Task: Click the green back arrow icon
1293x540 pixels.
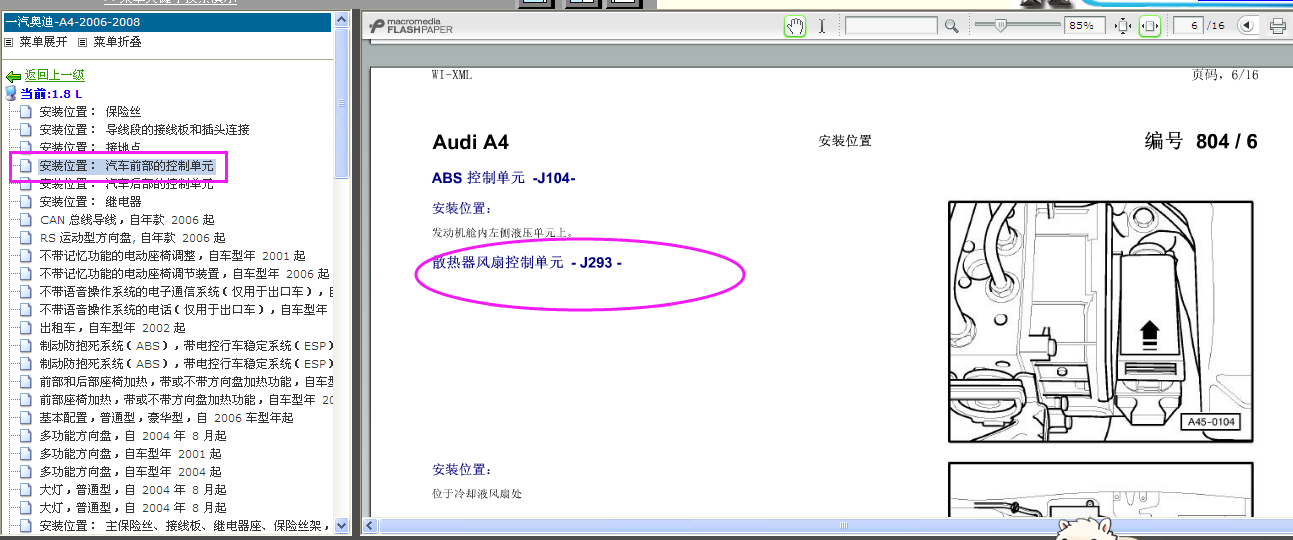Action: (13, 76)
